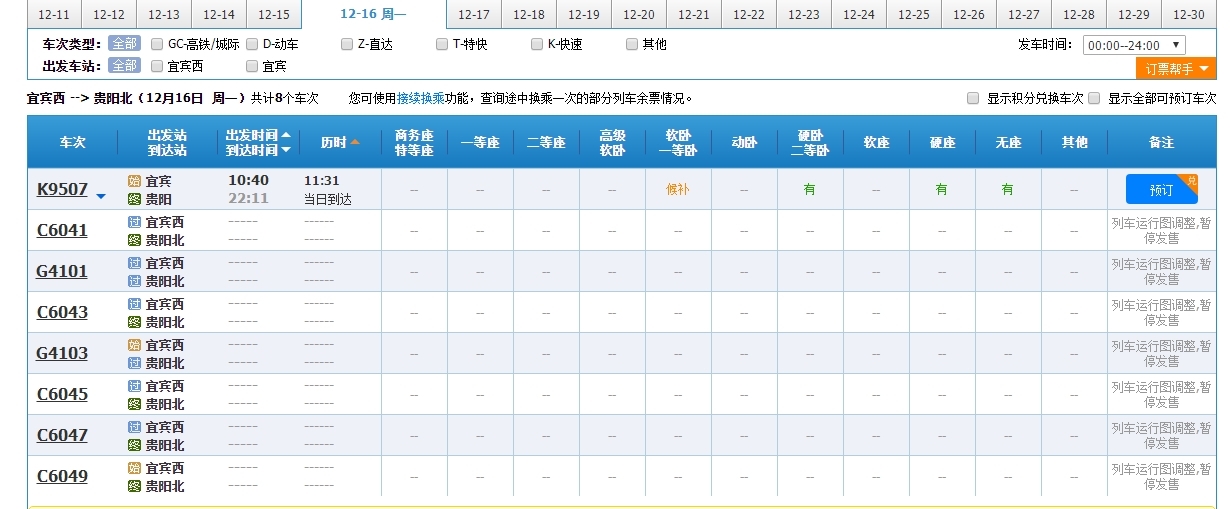Select the 12-25 date tab

914,15
